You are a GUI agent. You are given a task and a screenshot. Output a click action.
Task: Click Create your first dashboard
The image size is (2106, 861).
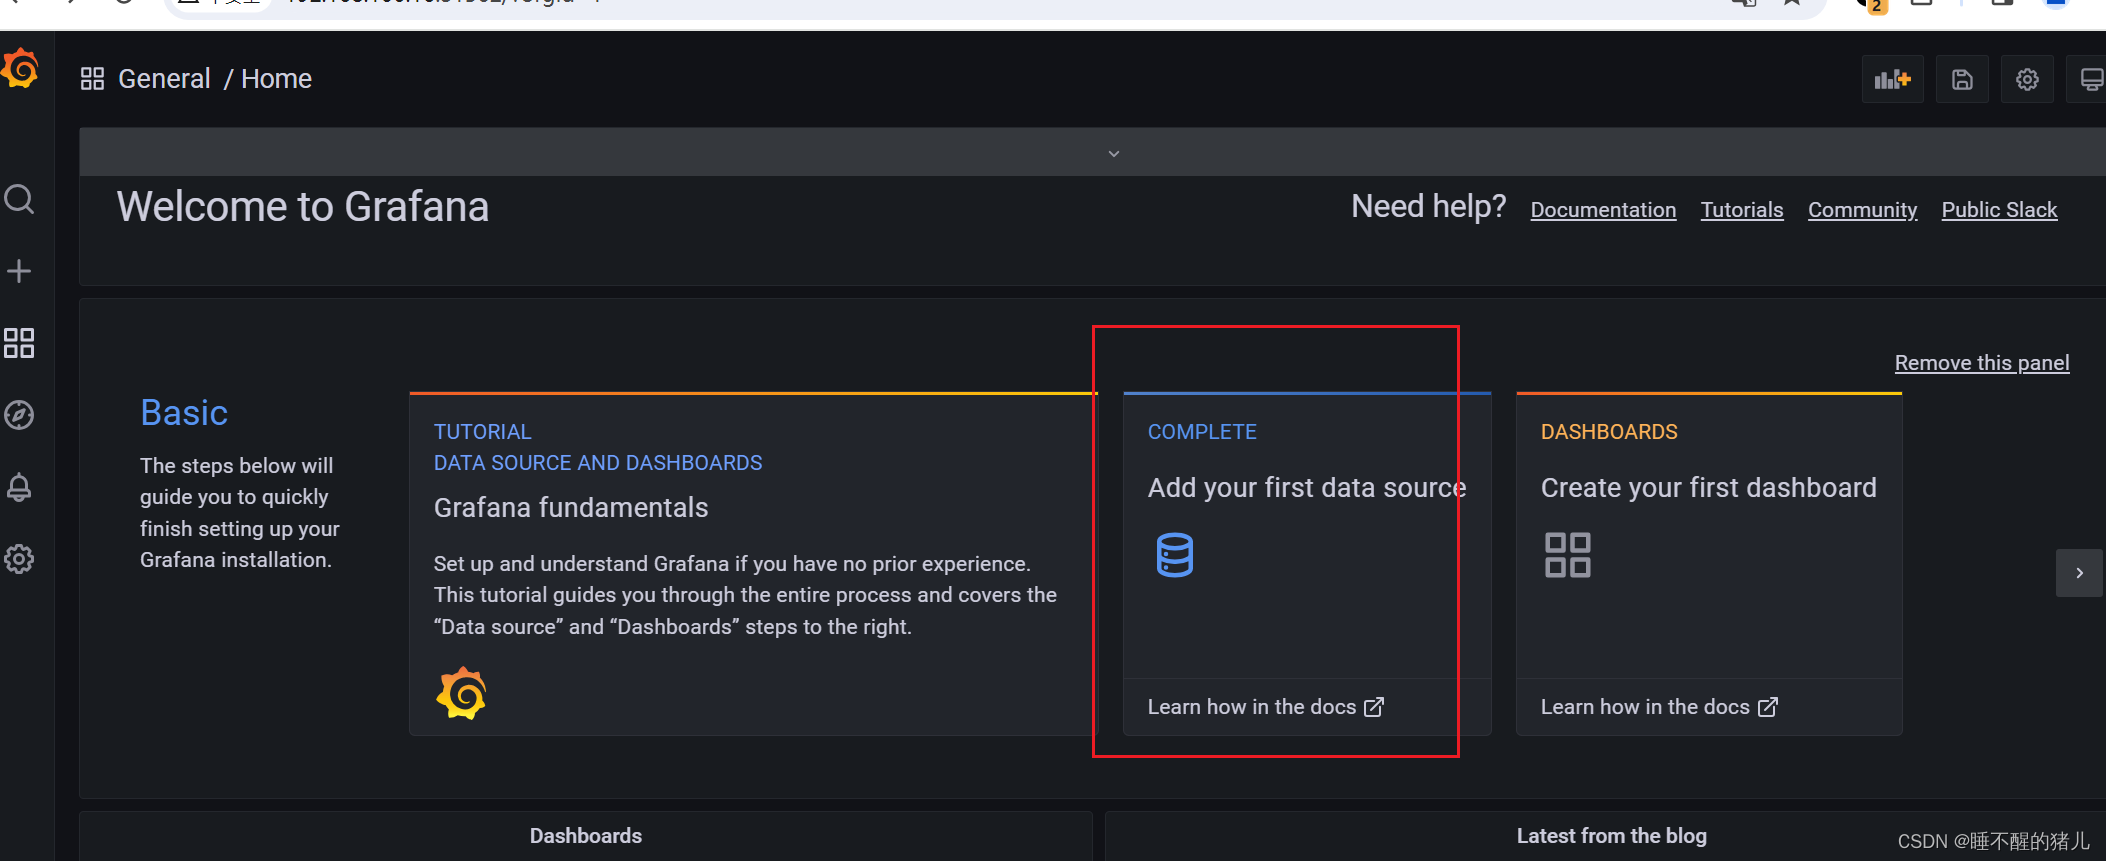(x=1708, y=488)
